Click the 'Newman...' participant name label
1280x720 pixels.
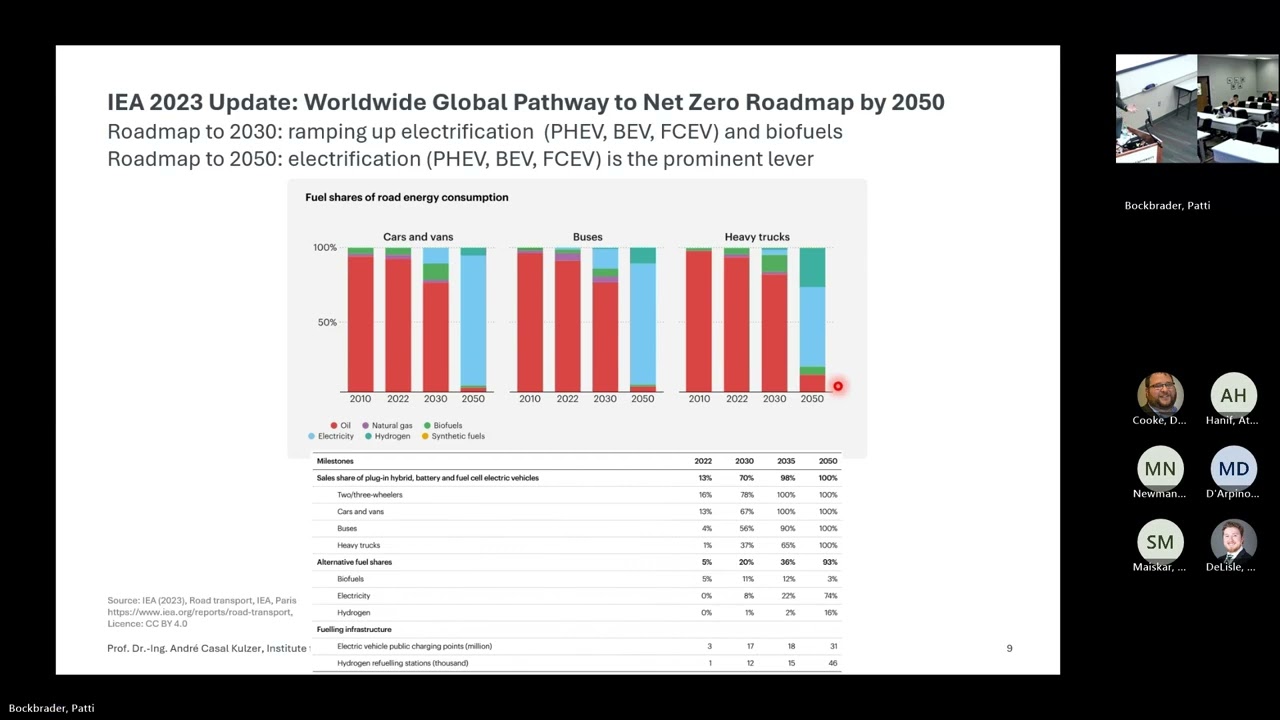point(1159,494)
